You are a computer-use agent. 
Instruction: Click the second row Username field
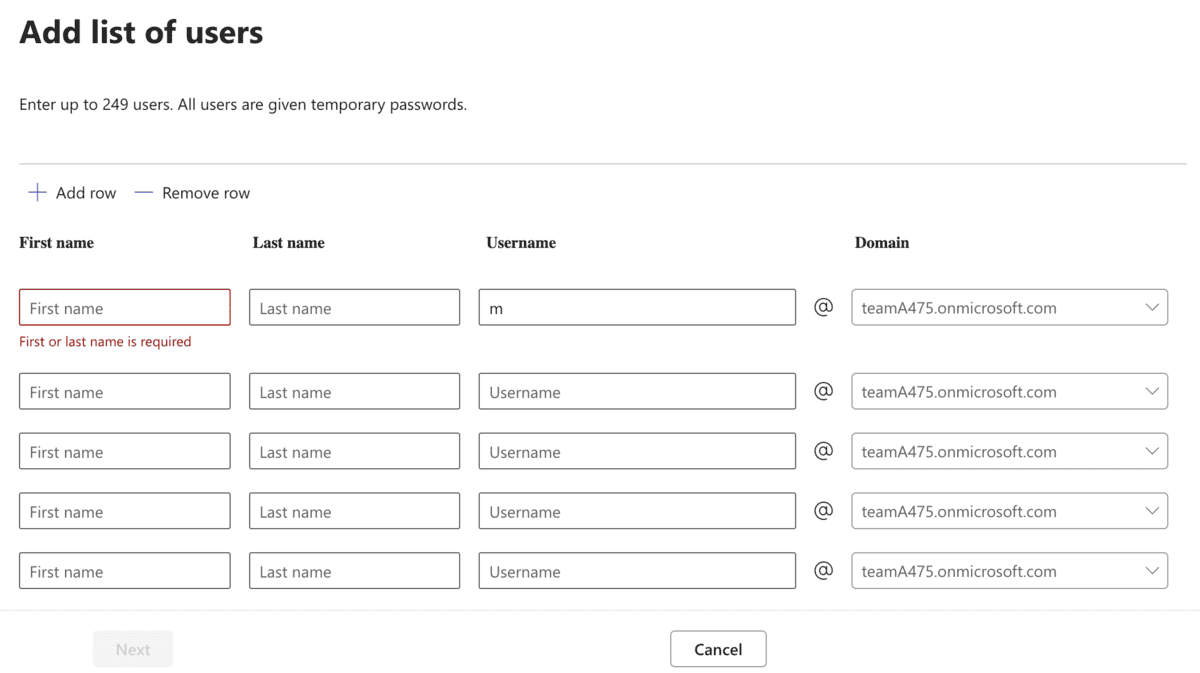(637, 391)
